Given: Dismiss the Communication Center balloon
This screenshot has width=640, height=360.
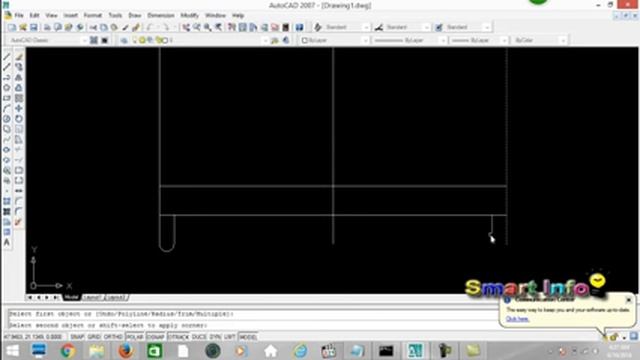Looking at the screenshot, I should 629,300.
